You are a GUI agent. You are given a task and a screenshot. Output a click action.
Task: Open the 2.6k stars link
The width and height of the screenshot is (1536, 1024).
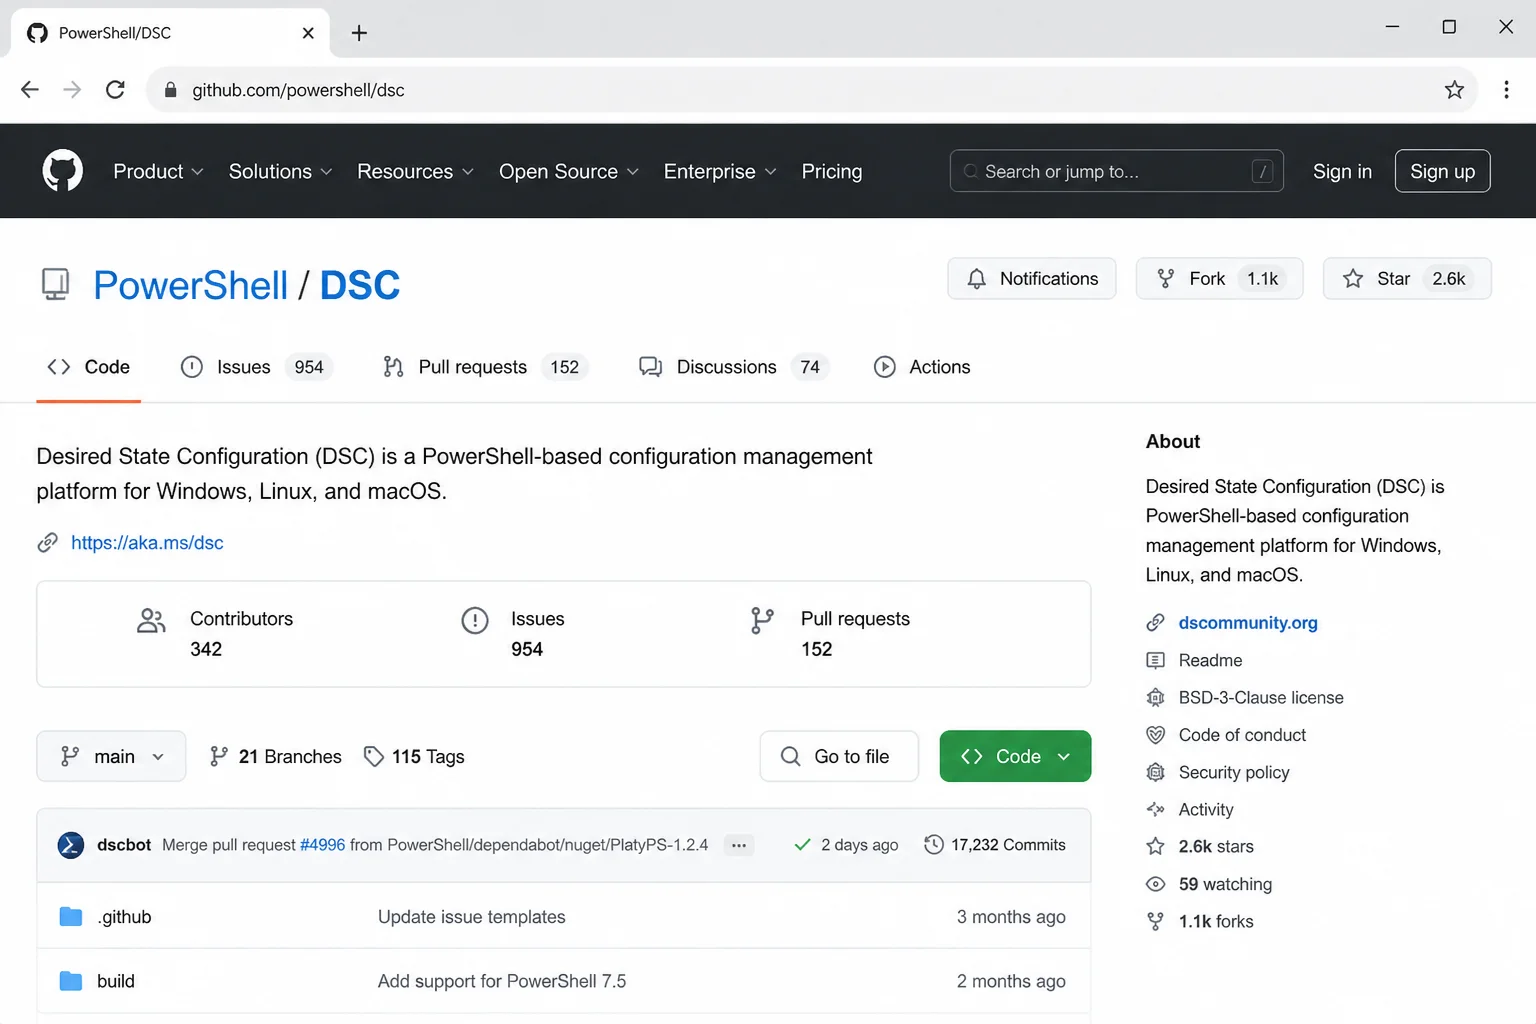tap(1216, 847)
